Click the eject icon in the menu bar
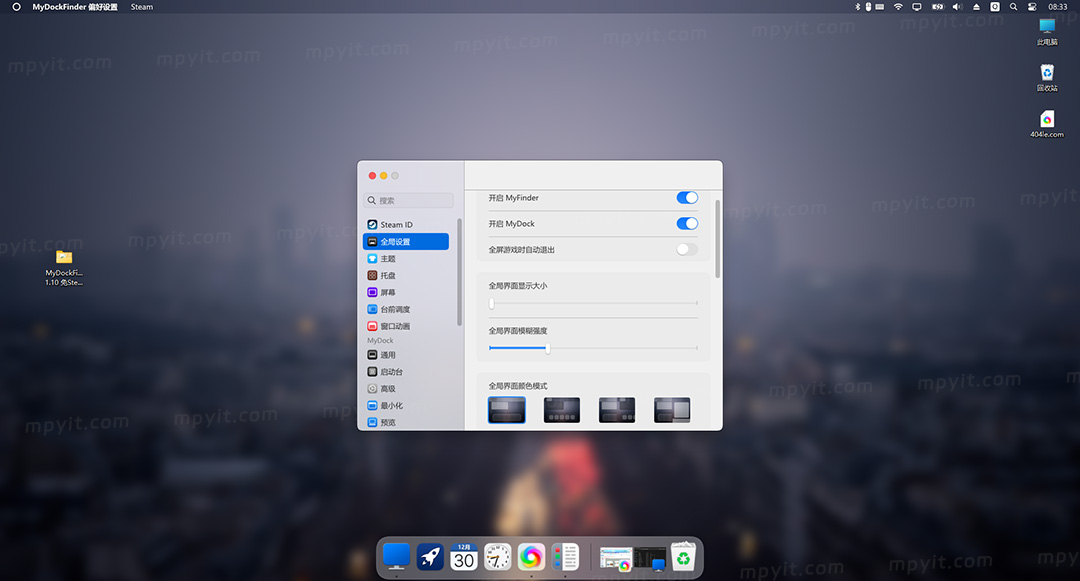The width and height of the screenshot is (1080, 581). 976,7
